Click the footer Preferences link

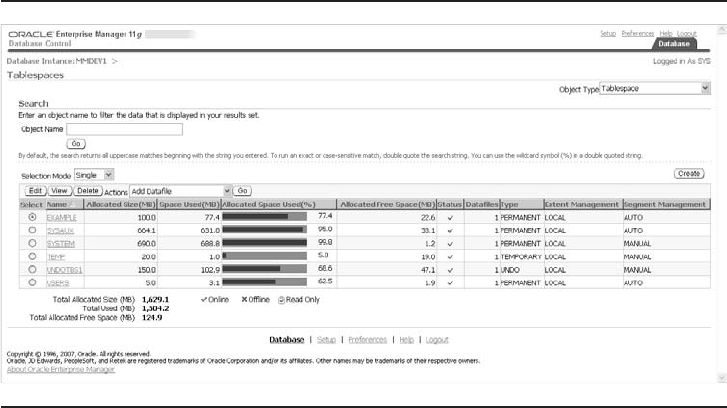[367, 340]
